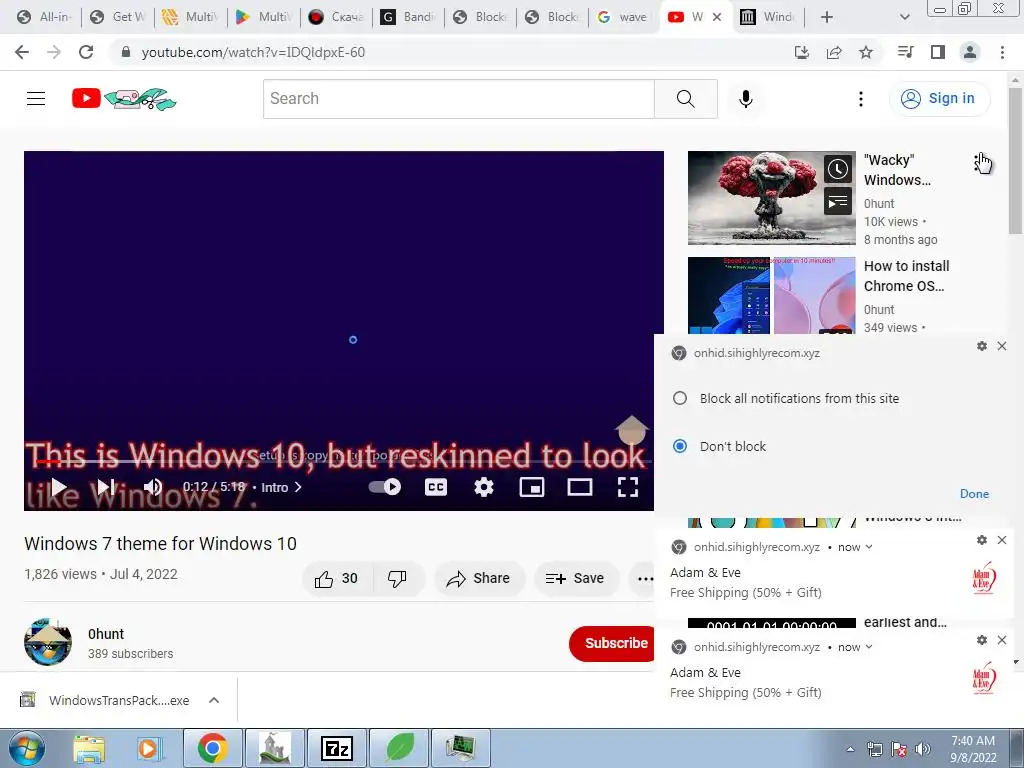The width and height of the screenshot is (1024, 768).
Task: Close the notification settings panel
Action: [1002, 346]
